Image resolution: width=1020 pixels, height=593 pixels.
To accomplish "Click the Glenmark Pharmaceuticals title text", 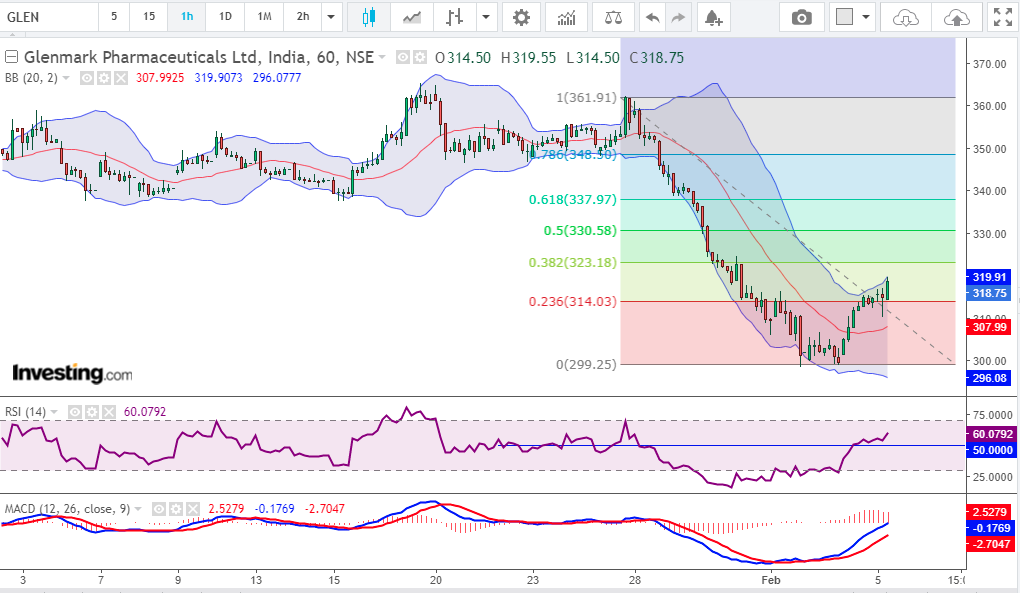I will [x=198, y=57].
